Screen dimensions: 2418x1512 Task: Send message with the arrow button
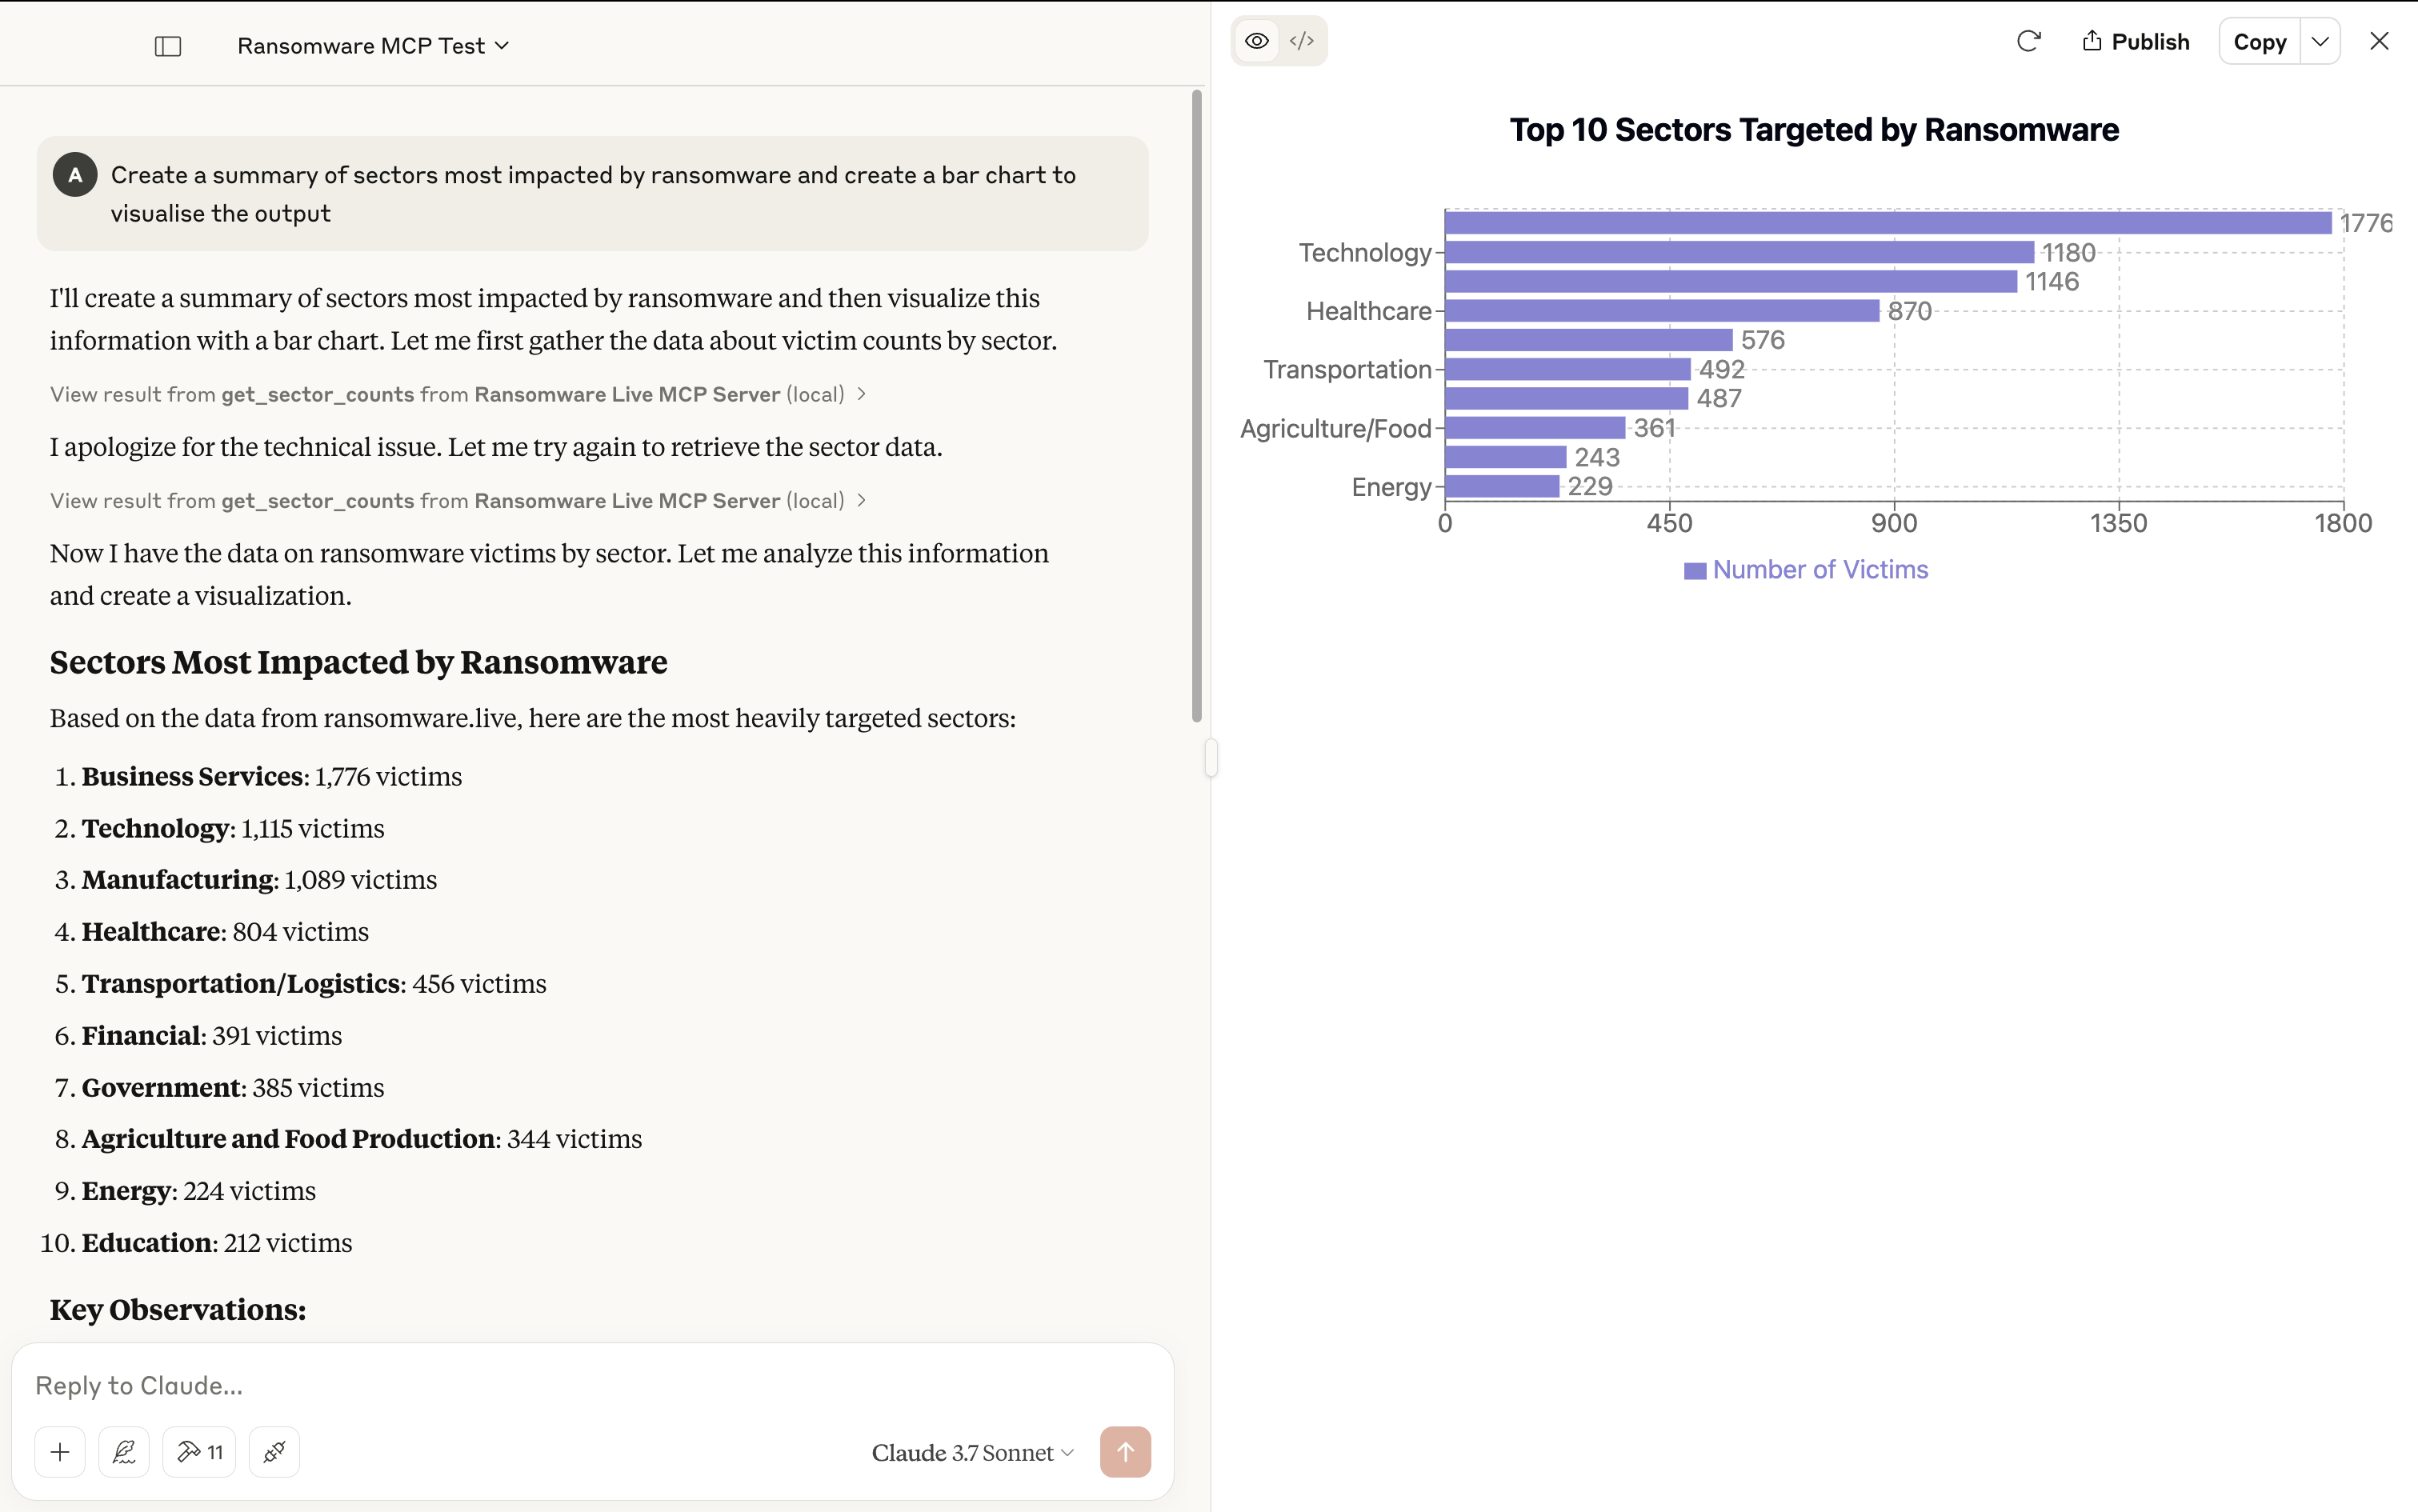pos(1125,1451)
